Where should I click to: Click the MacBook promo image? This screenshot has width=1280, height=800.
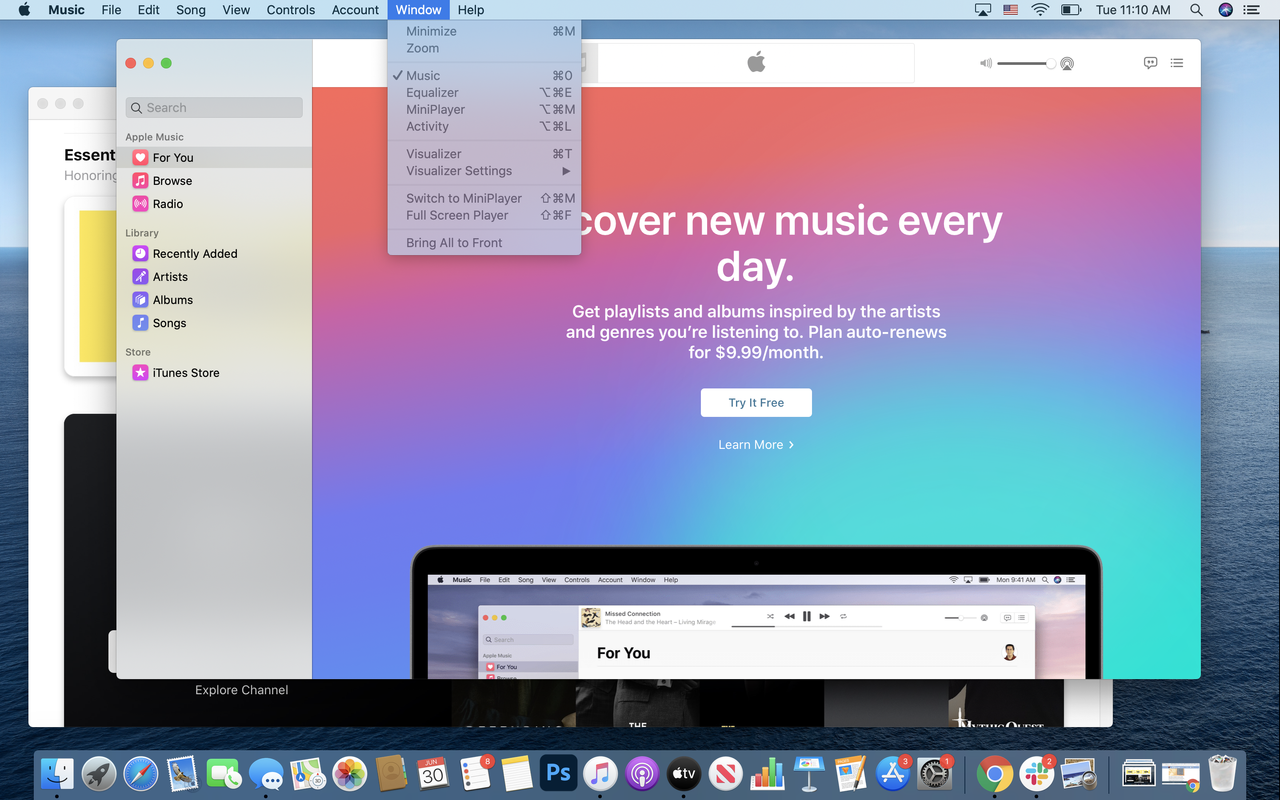pyautogui.click(x=756, y=612)
